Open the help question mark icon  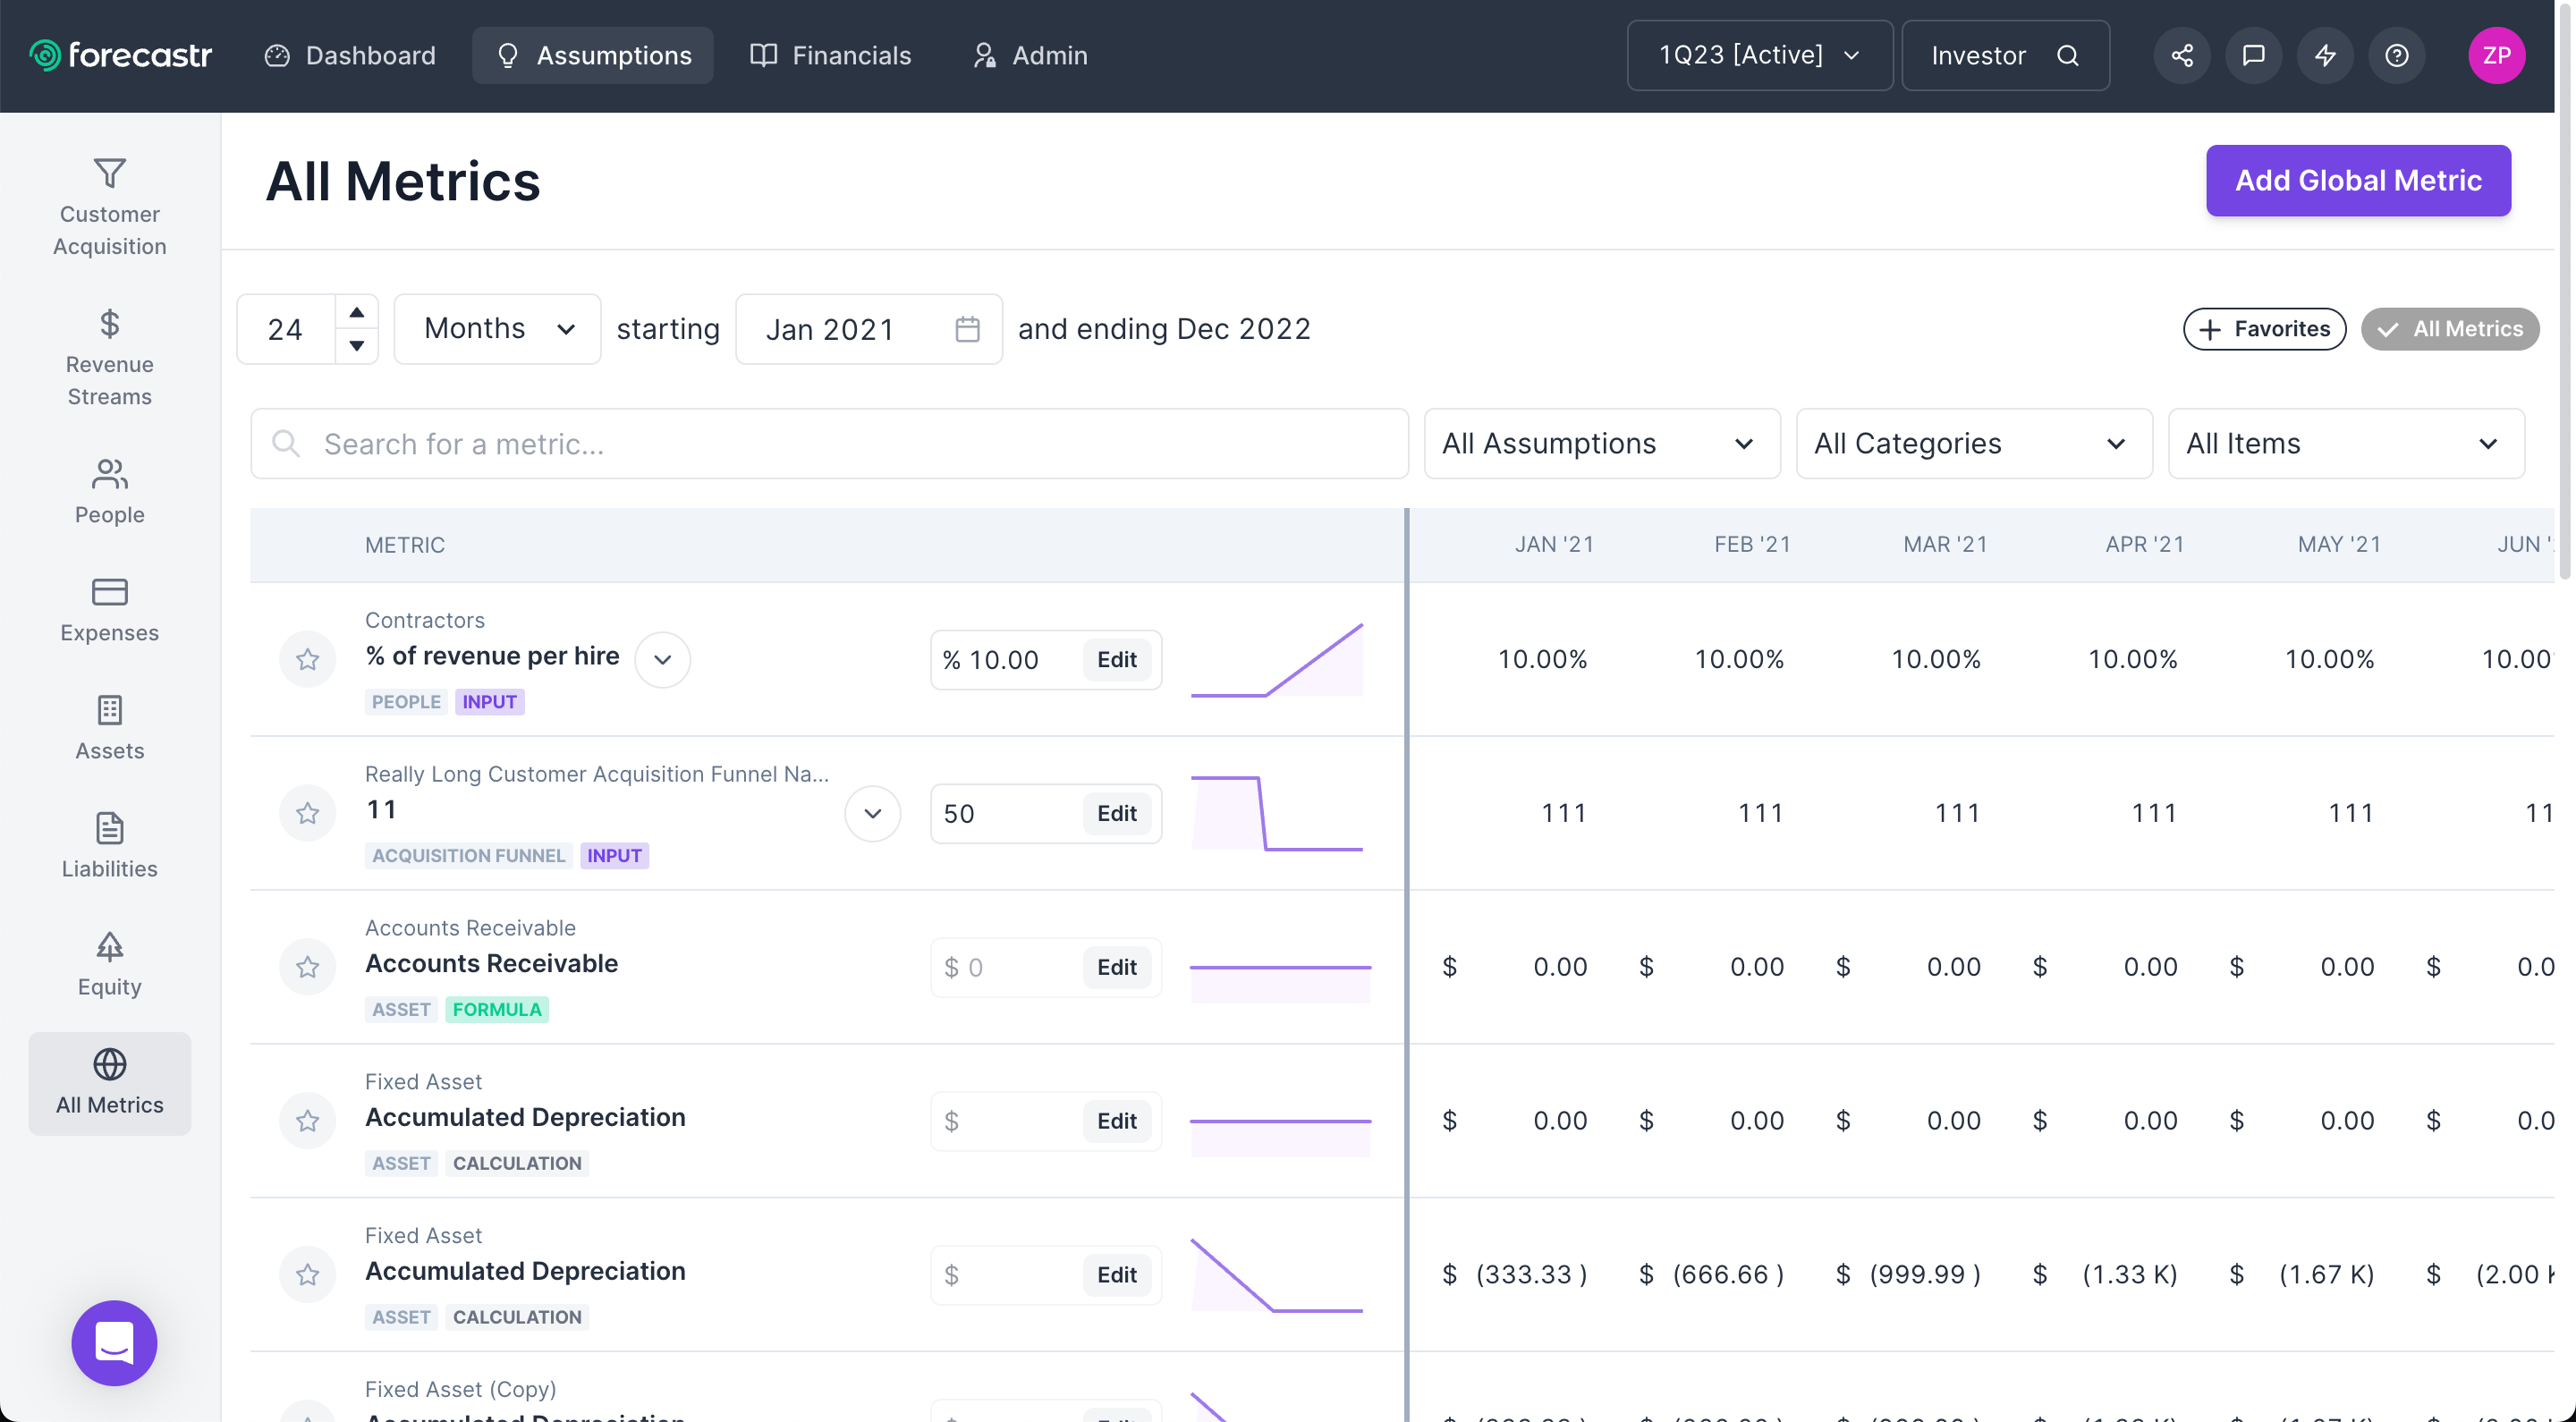tap(2397, 55)
